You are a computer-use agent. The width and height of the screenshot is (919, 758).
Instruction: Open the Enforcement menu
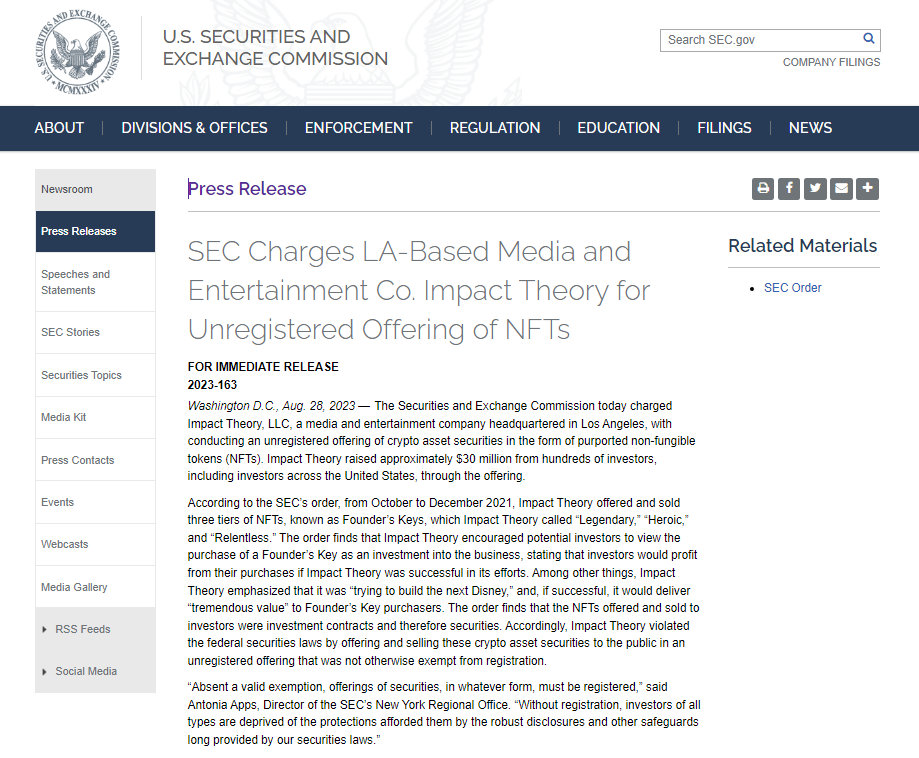358,128
